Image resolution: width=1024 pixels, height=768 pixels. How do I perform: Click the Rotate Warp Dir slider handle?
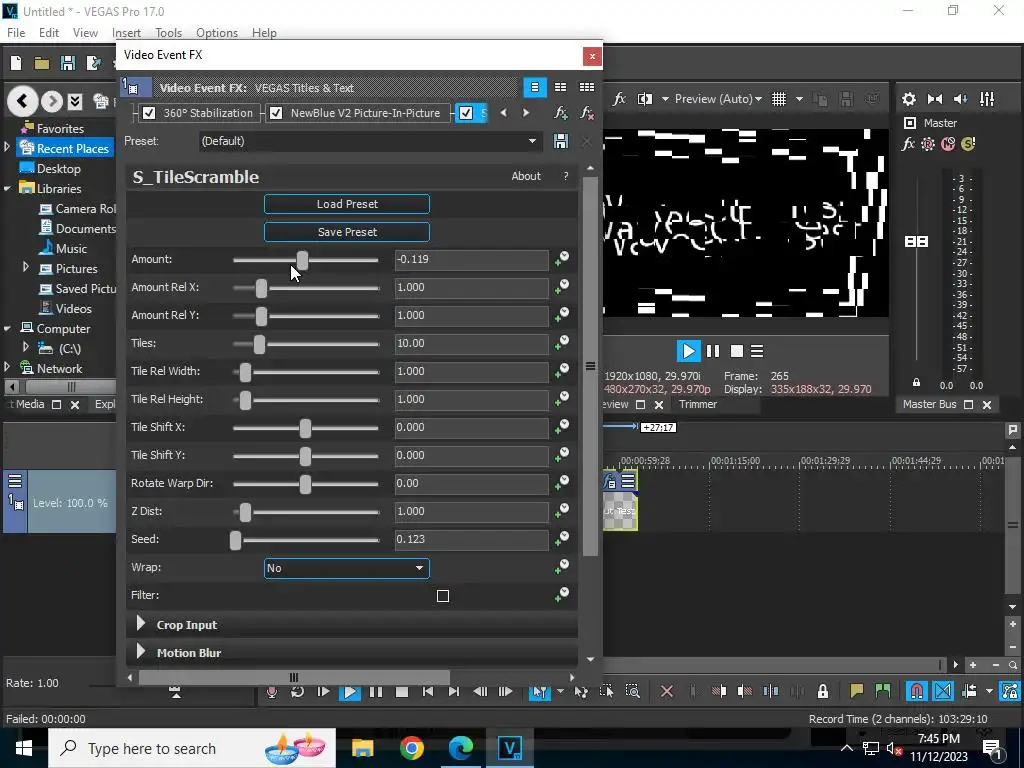pyautogui.click(x=305, y=483)
